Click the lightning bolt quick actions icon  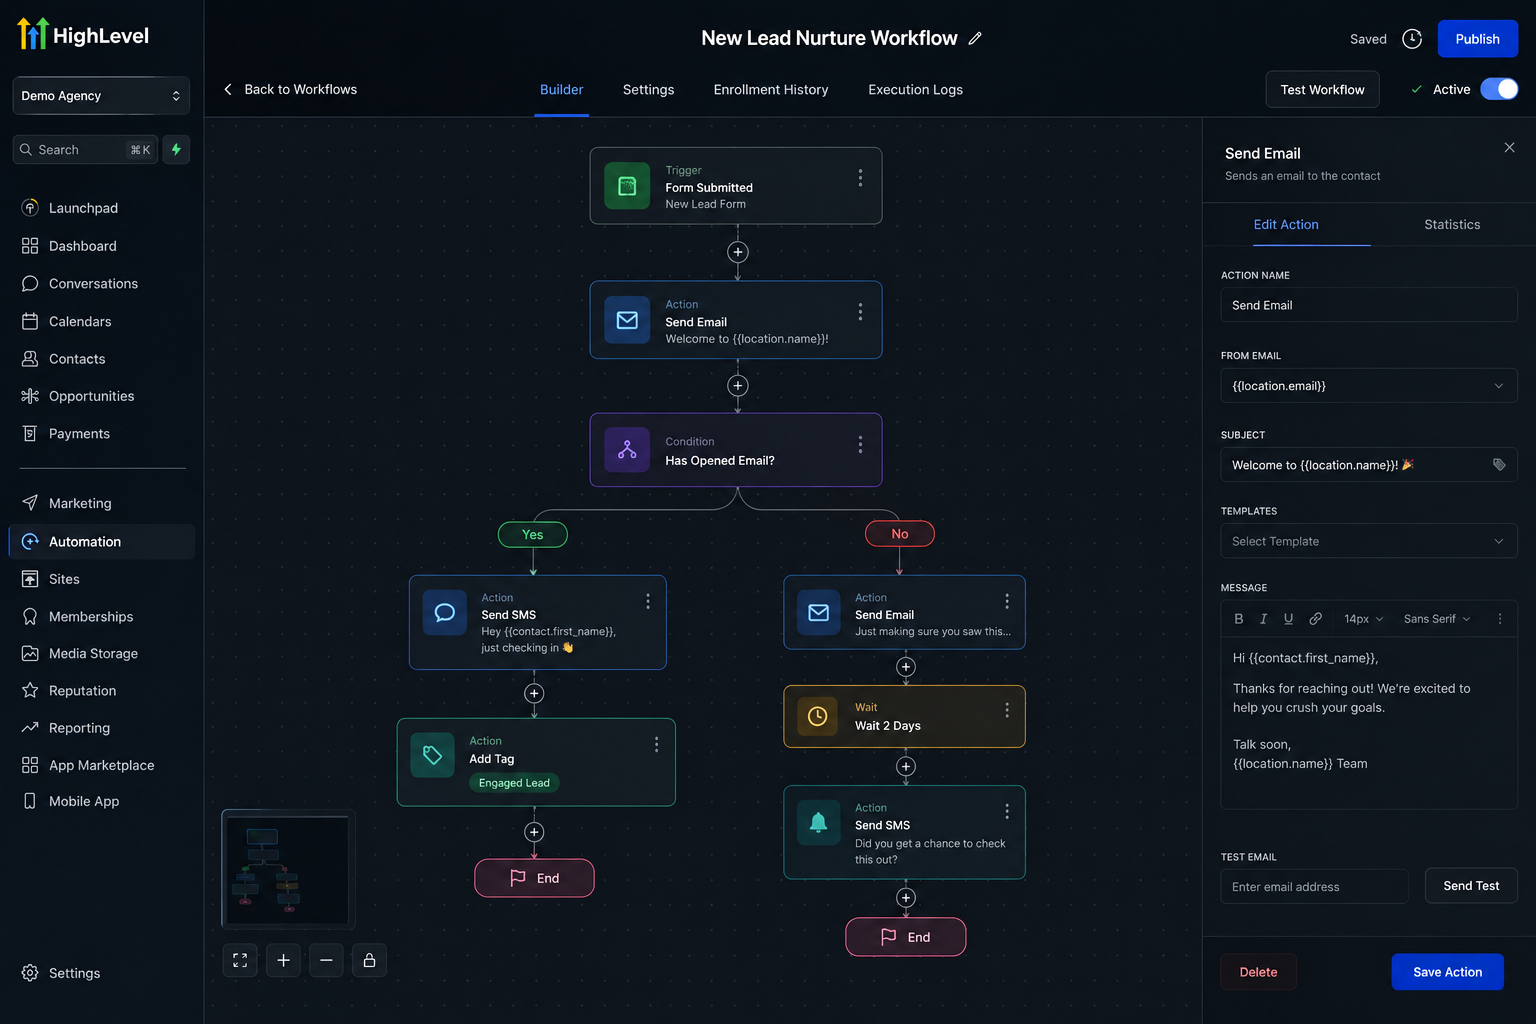(x=176, y=150)
